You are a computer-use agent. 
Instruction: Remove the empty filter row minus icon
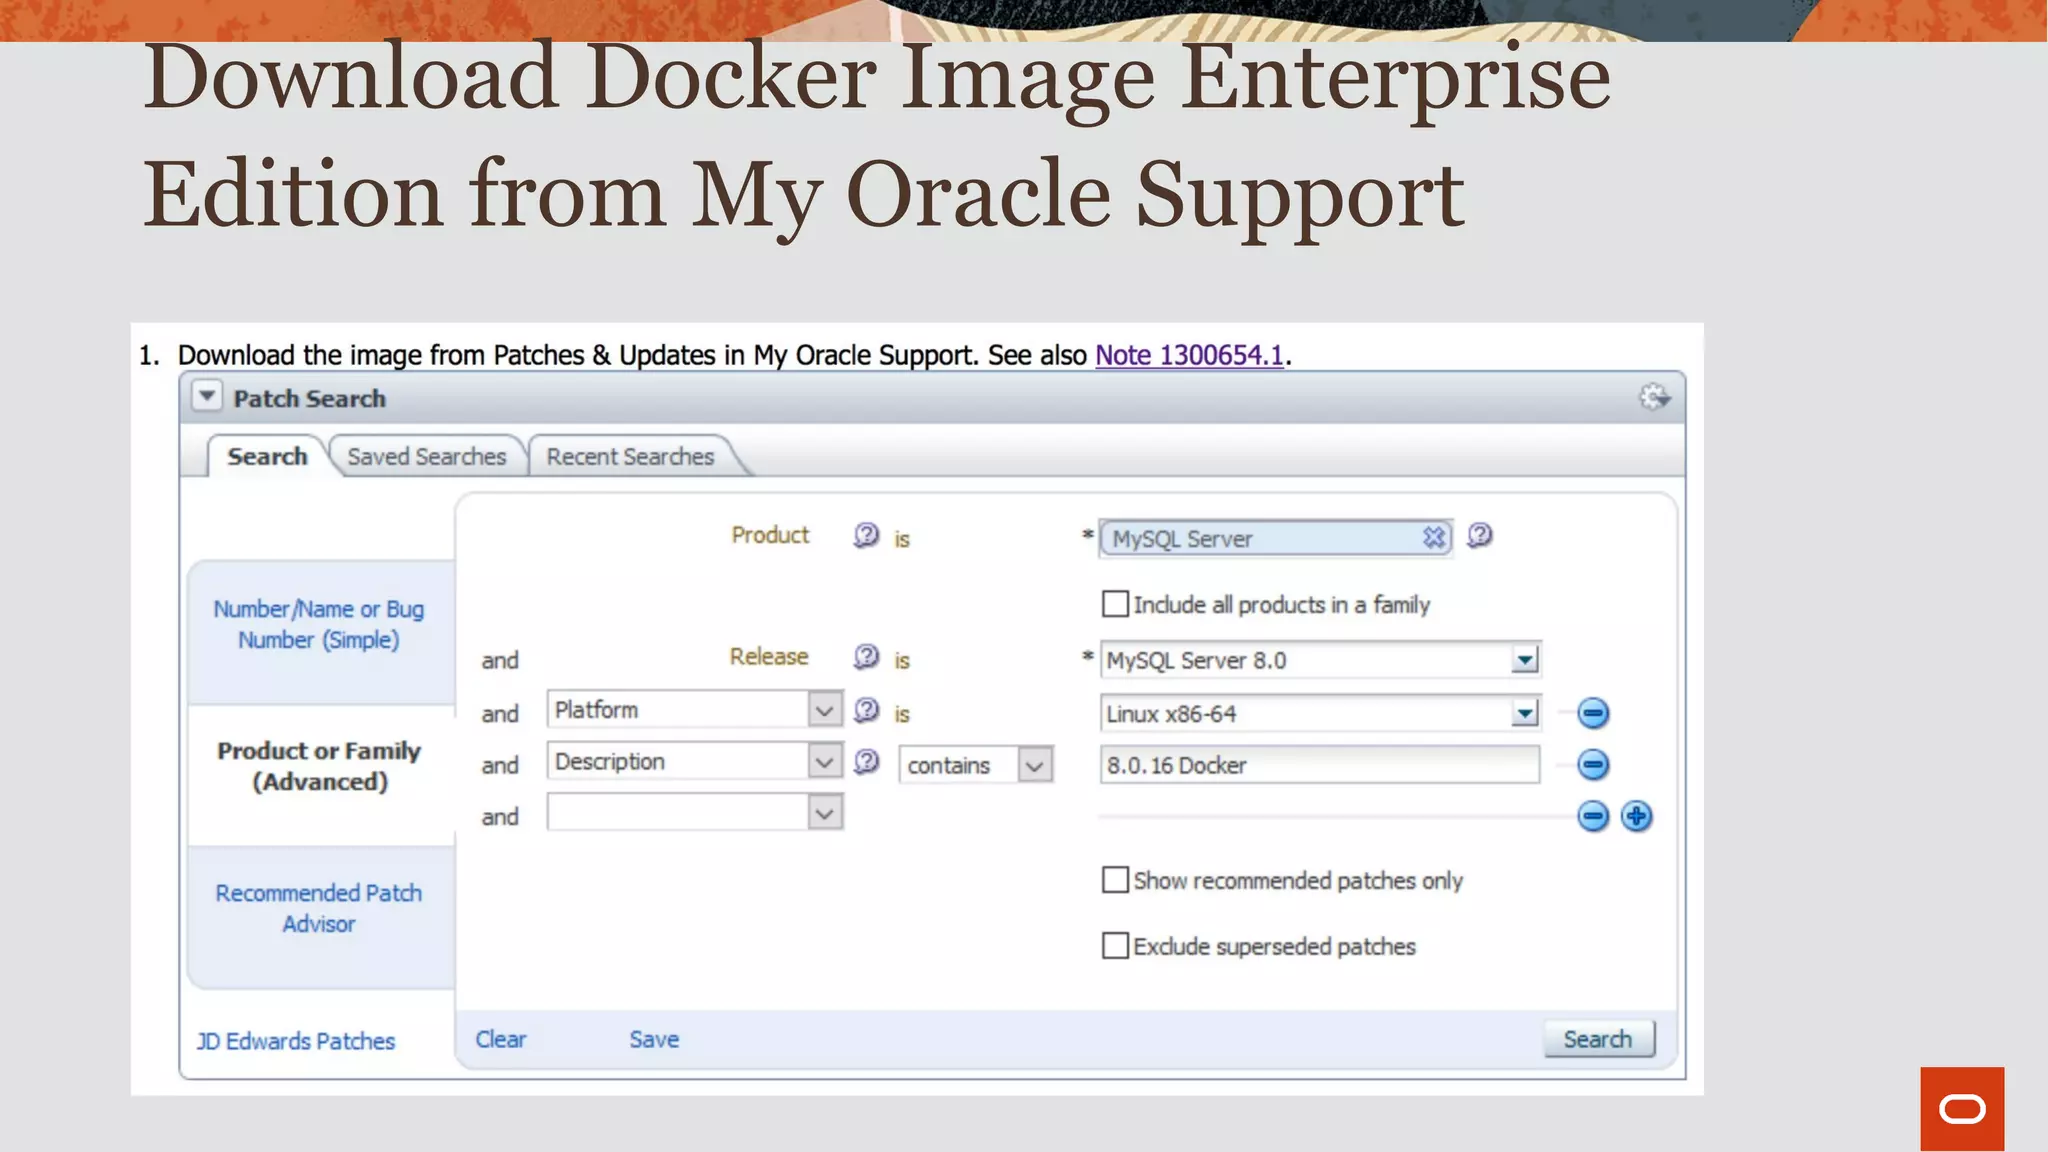[x=1593, y=816]
